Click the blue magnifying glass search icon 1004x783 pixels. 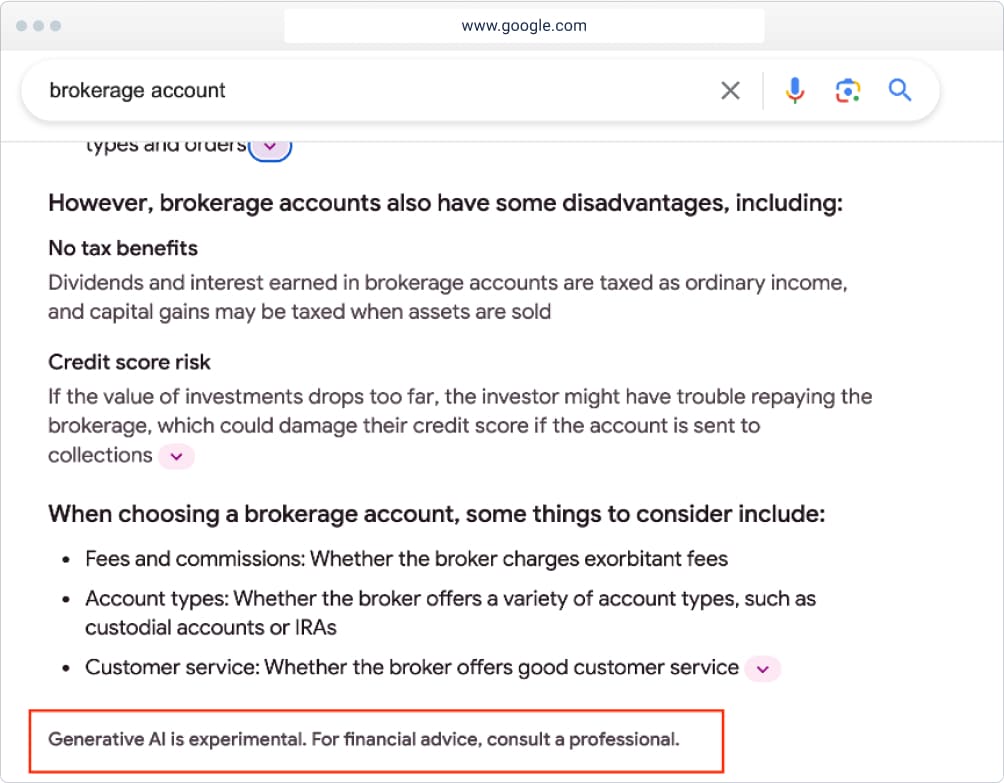900,91
